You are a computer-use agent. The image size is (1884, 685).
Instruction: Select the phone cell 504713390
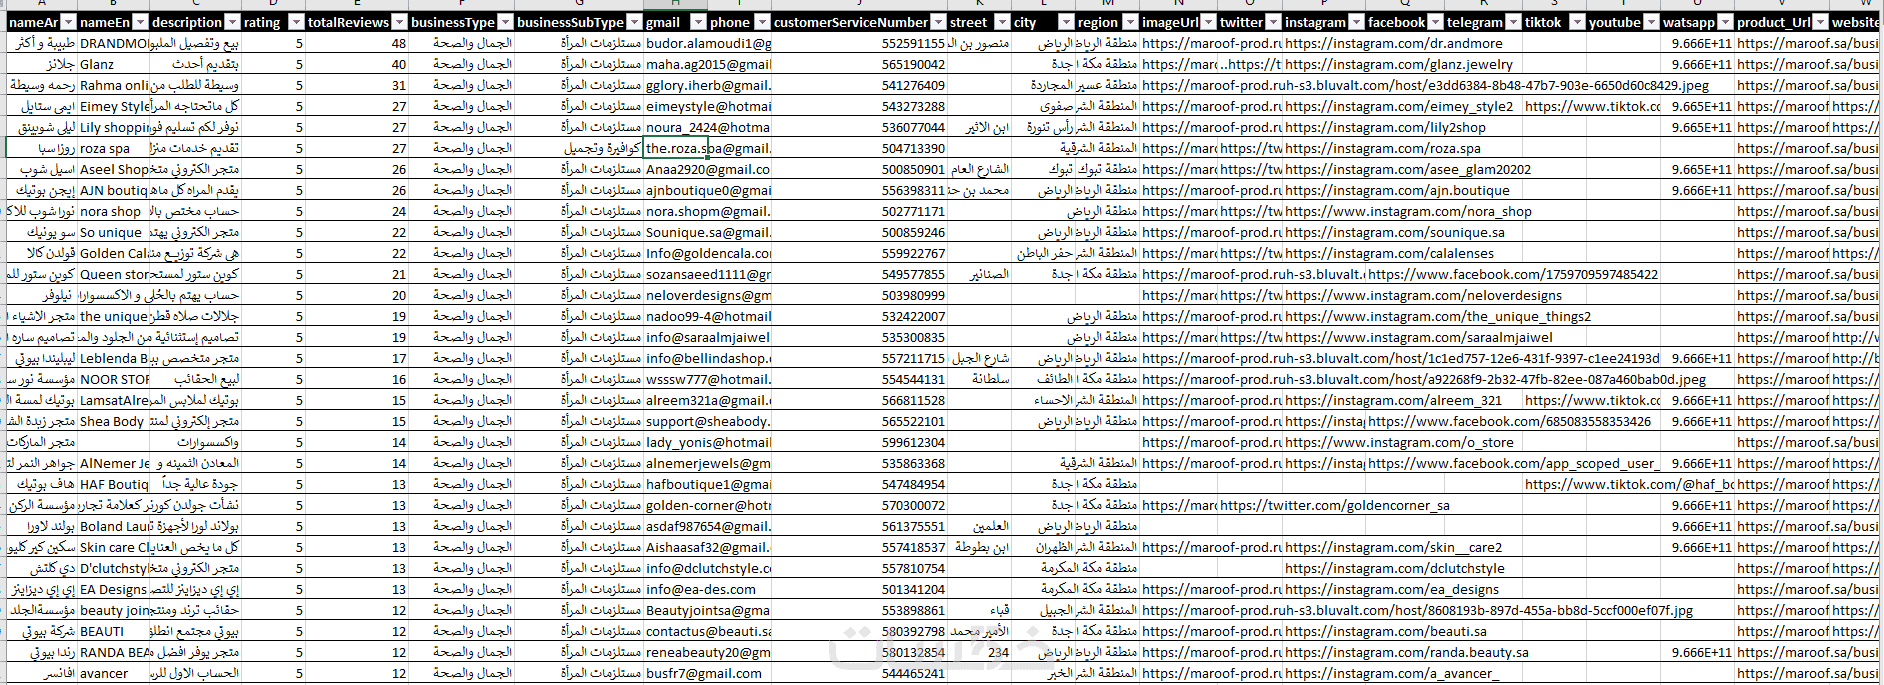(x=860, y=148)
